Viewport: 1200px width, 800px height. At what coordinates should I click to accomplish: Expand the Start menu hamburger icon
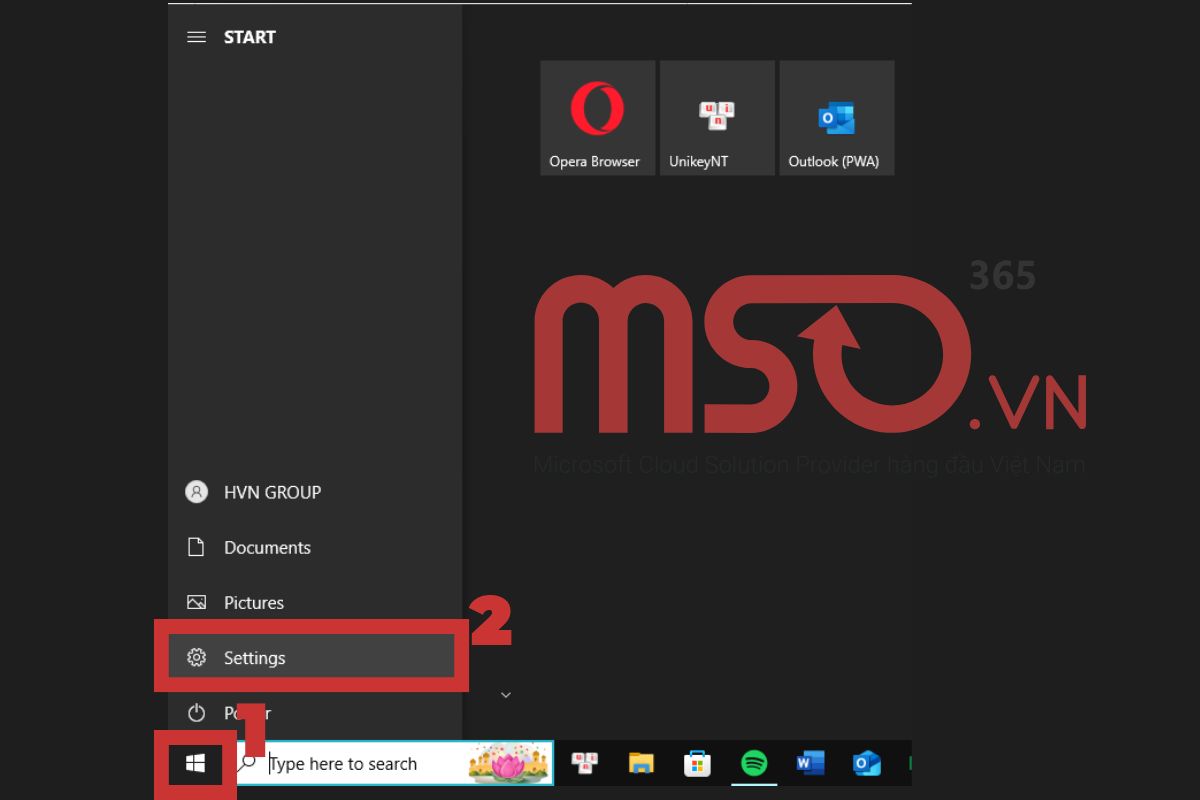click(197, 37)
